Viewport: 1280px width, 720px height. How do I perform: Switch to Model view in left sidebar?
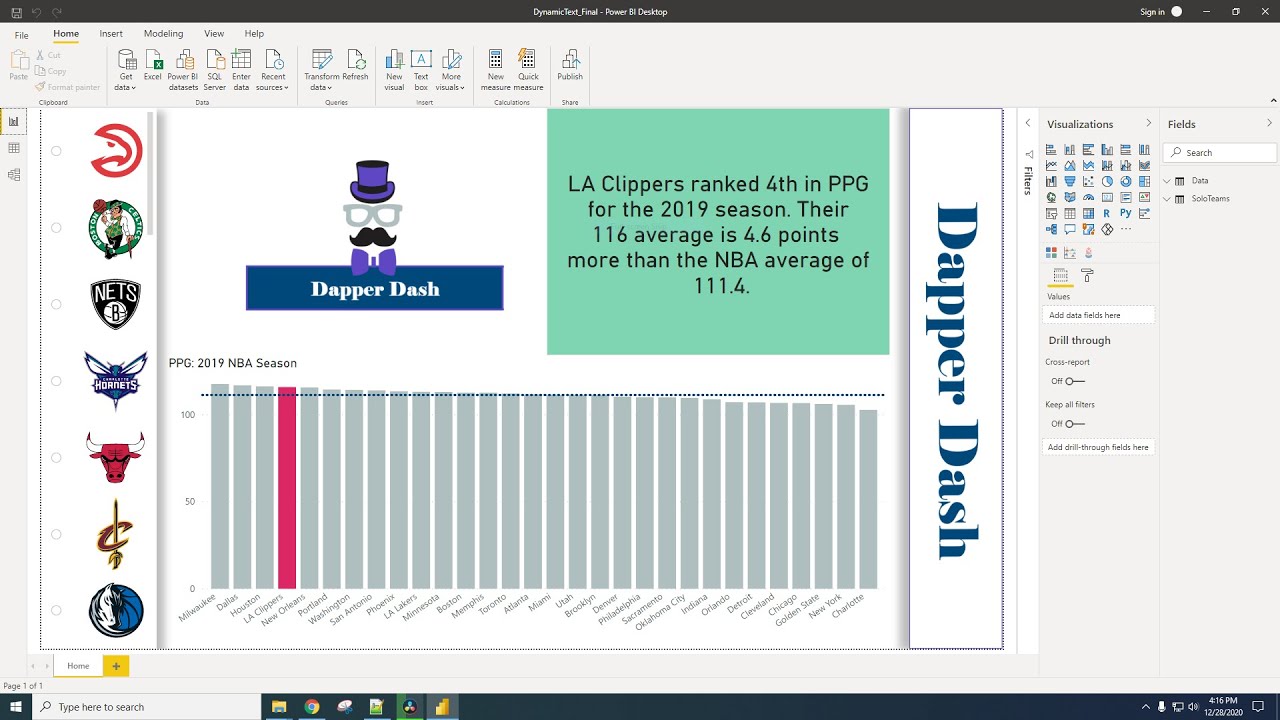click(x=14, y=175)
